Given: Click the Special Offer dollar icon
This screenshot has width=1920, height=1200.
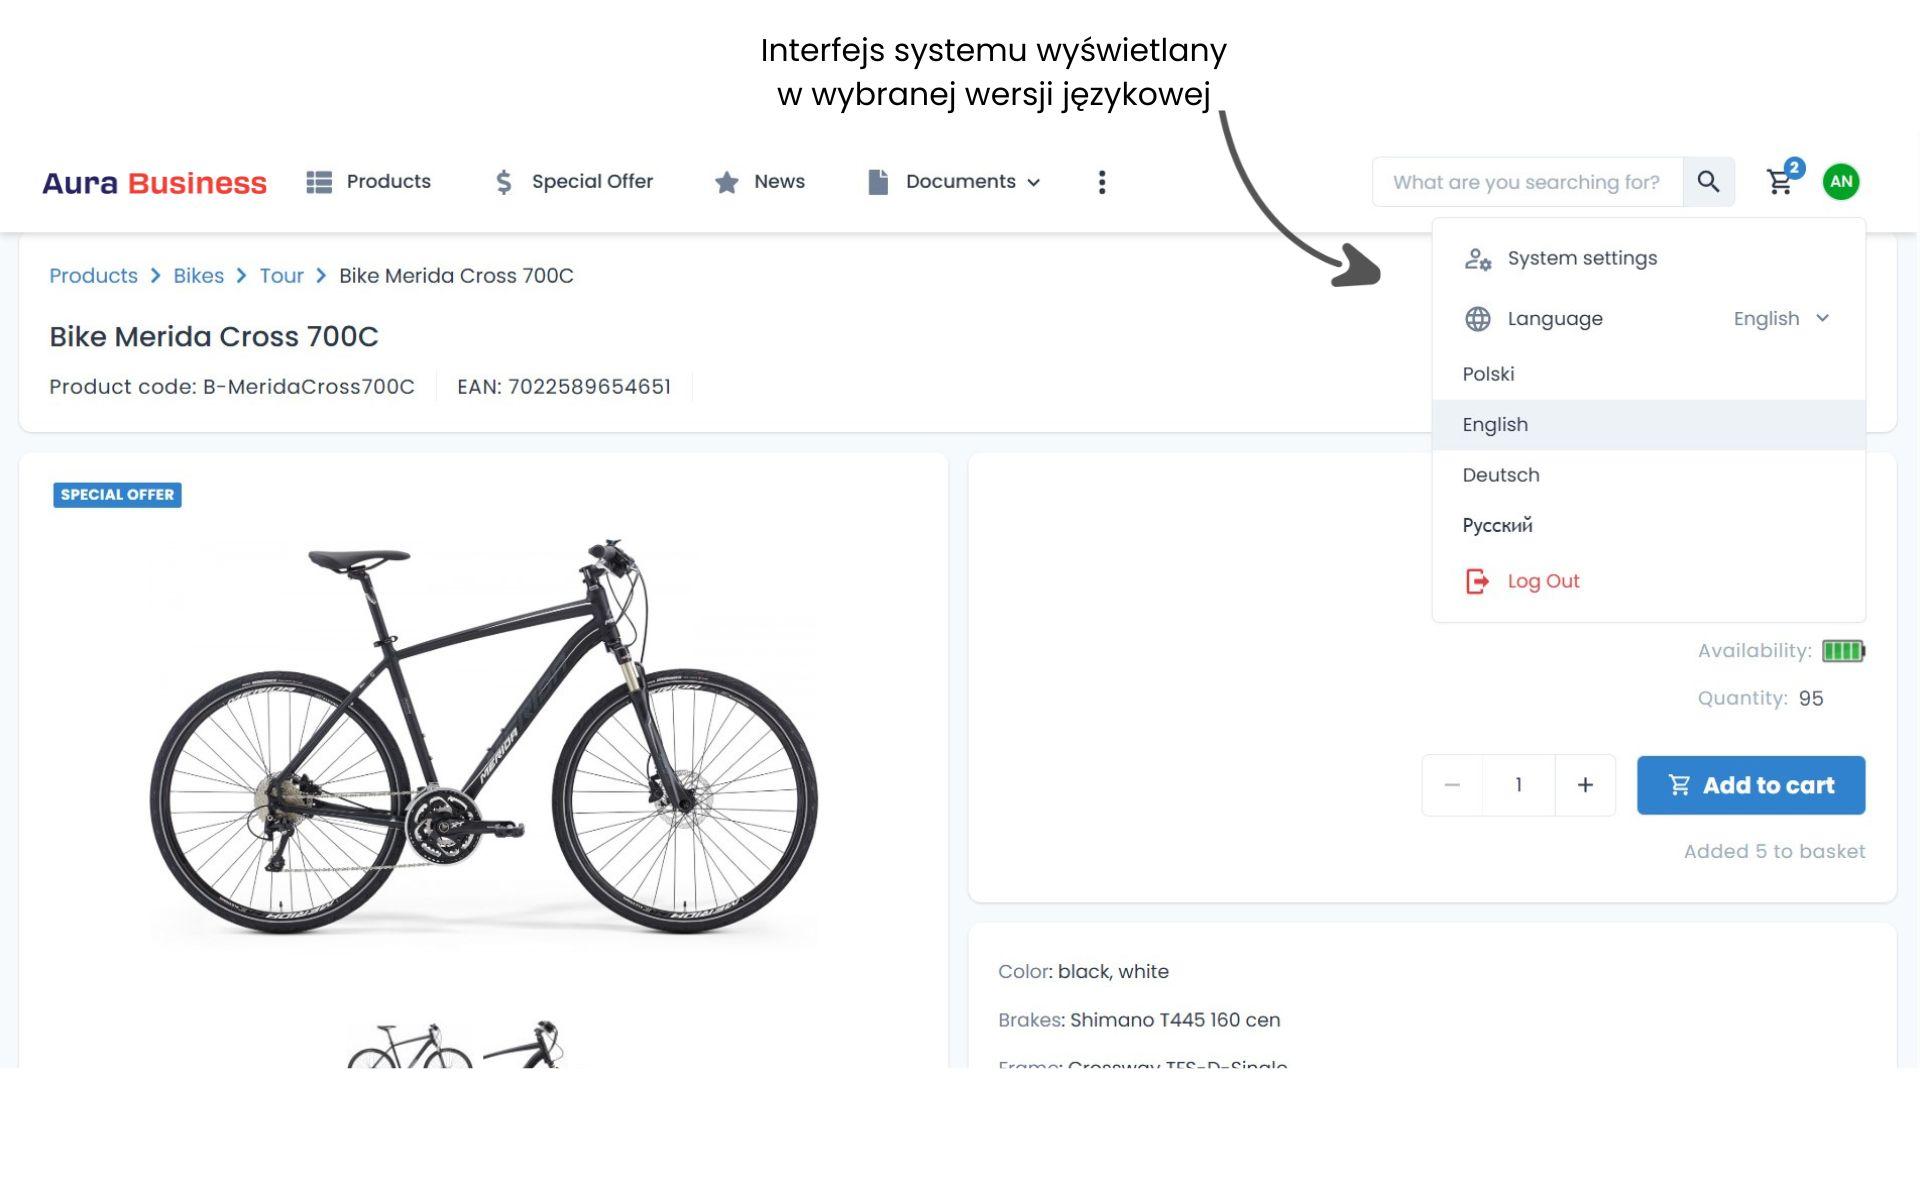Looking at the screenshot, I should pos(502,180).
